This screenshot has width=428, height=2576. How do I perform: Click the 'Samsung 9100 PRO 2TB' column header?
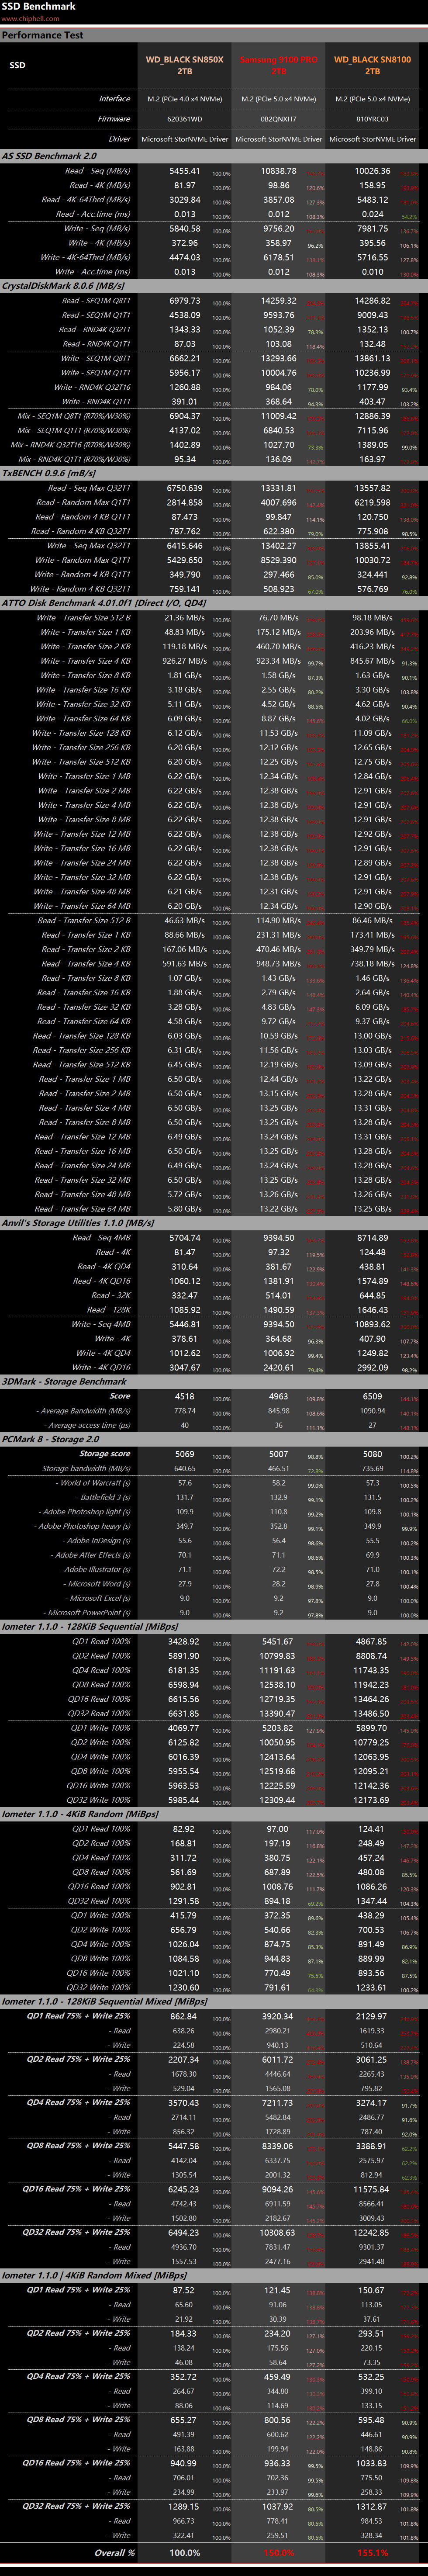point(279,65)
